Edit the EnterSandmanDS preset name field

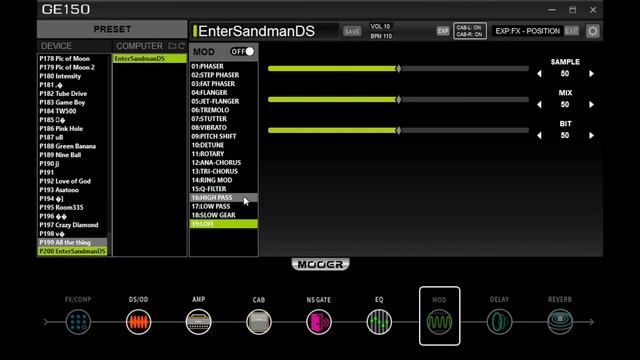(x=265, y=31)
